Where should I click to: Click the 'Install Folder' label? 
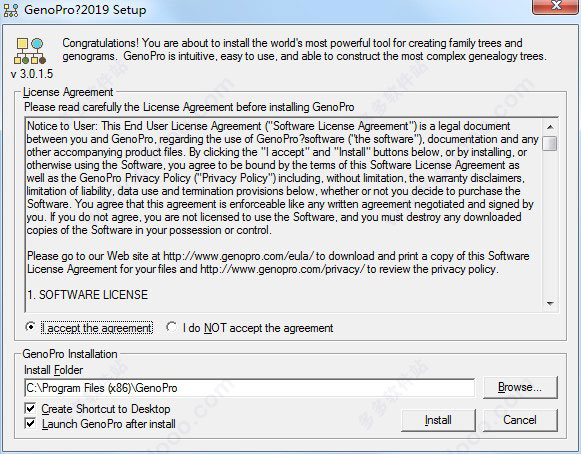click(54, 370)
